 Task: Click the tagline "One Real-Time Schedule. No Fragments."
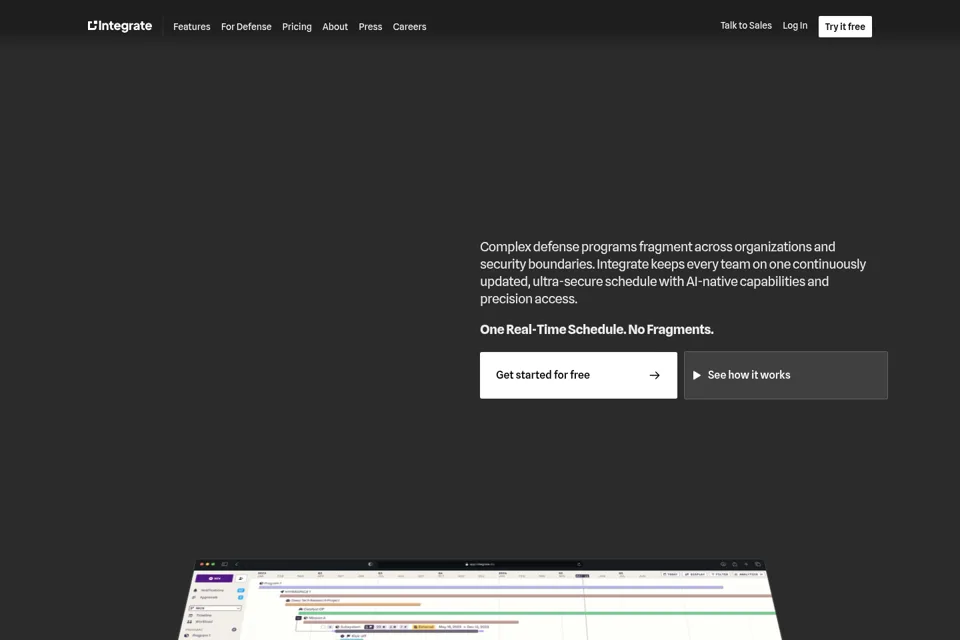(596, 329)
